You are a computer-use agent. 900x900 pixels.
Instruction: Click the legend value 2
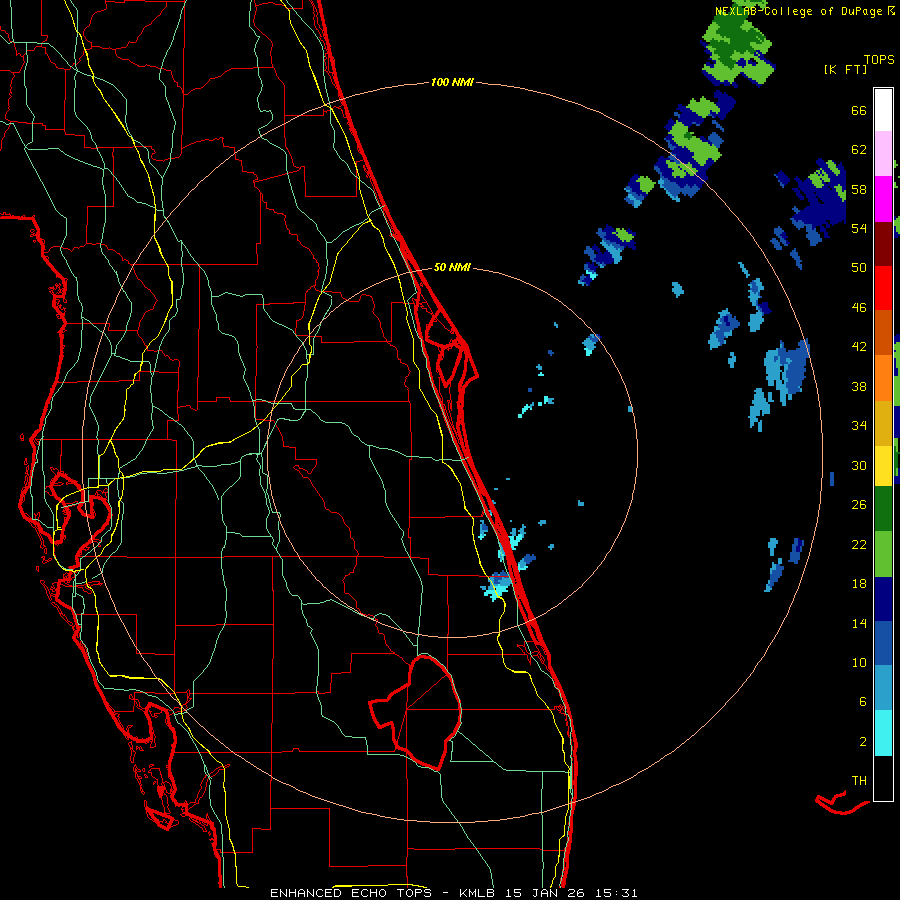[x=863, y=742]
